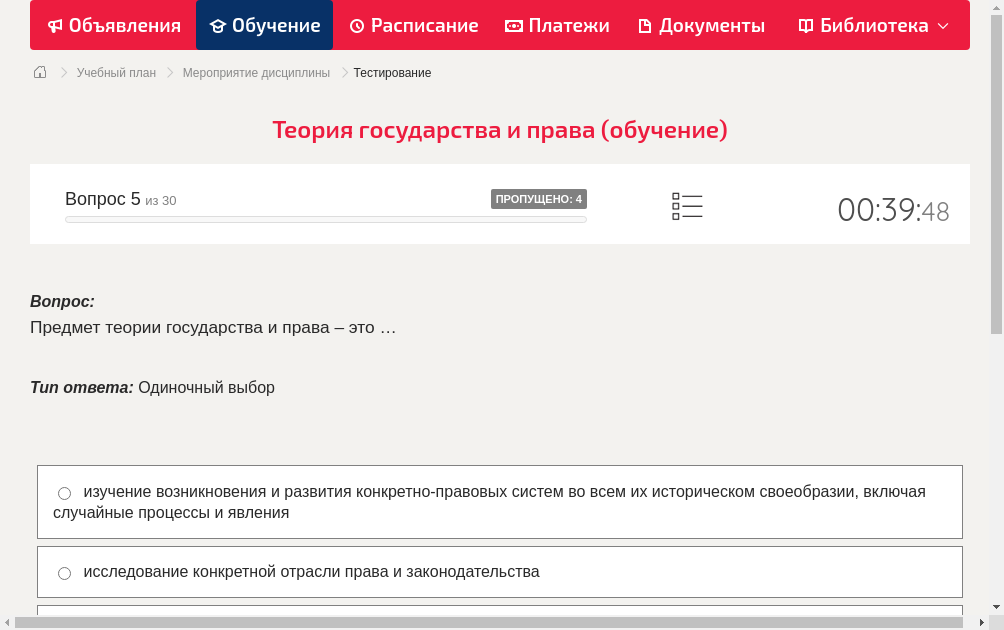Expand the Библиотека dropdown chevron

tap(941, 25)
